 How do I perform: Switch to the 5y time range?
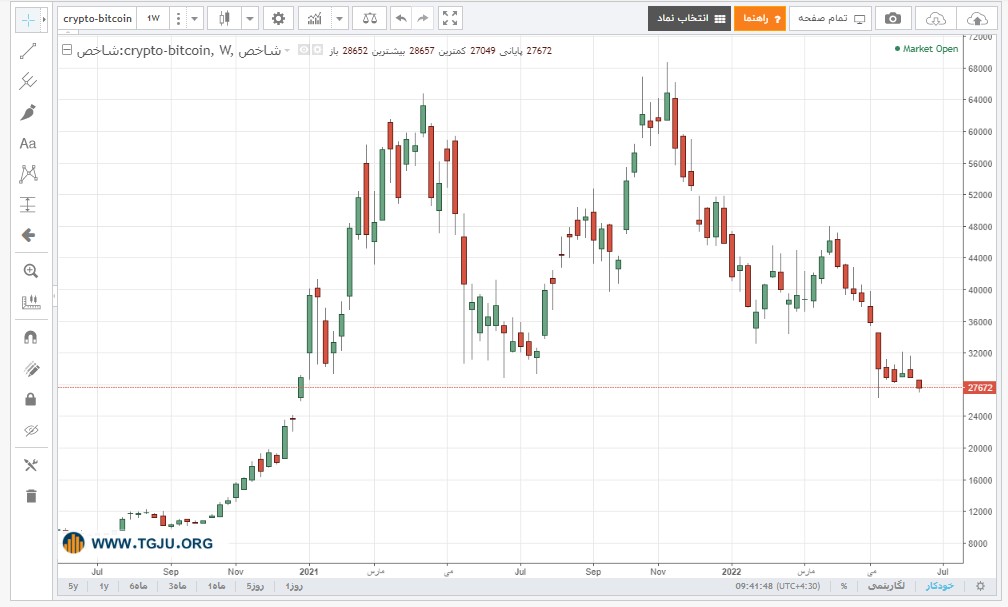(73, 586)
